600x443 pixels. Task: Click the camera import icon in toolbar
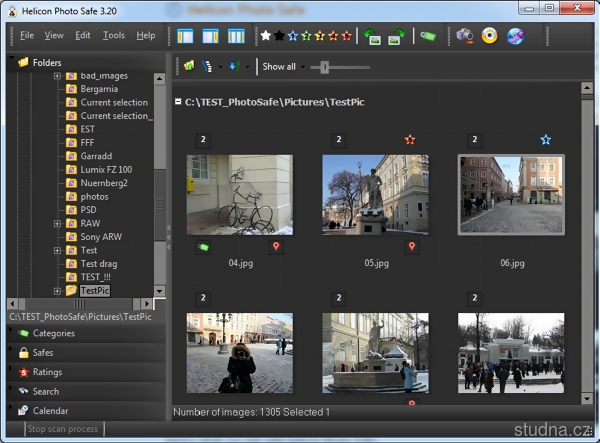[x=465, y=36]
